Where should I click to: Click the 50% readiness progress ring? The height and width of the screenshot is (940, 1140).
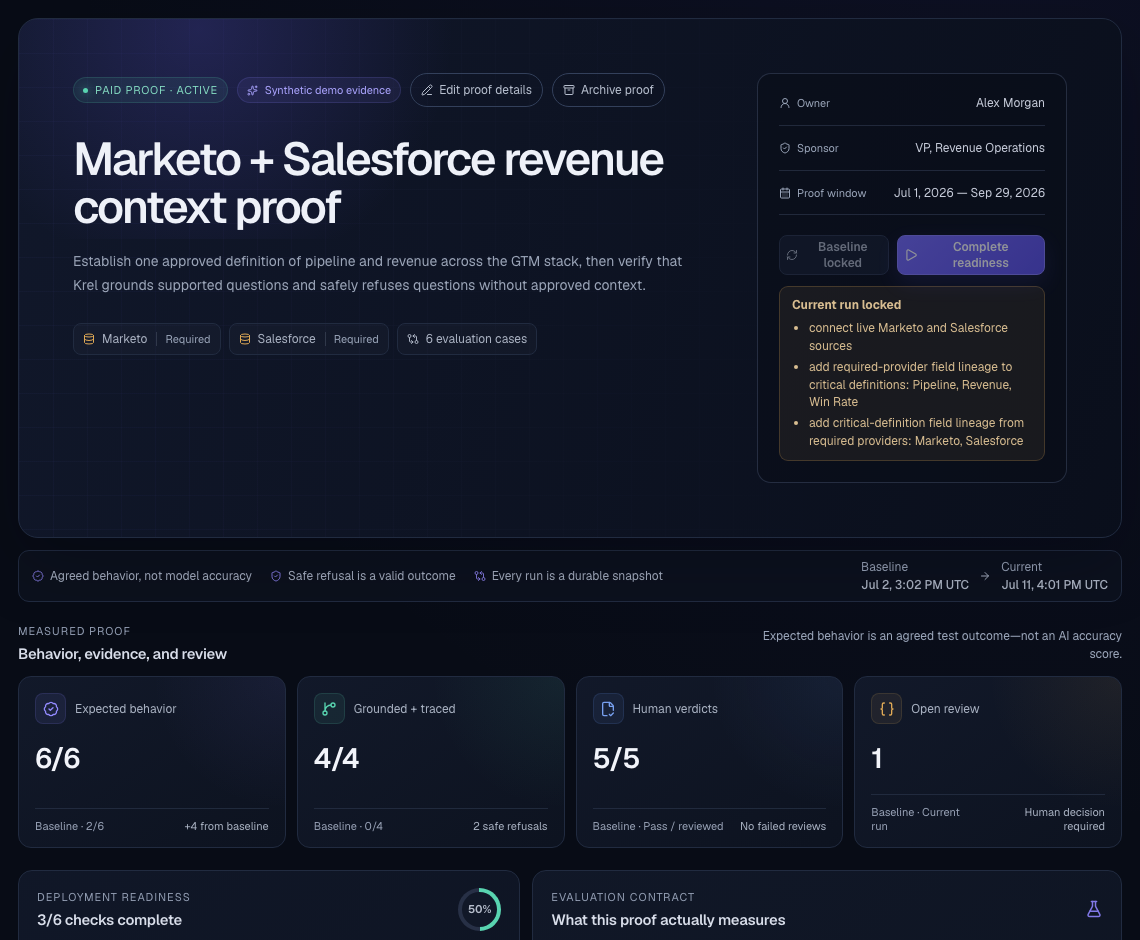pos(480,909)
